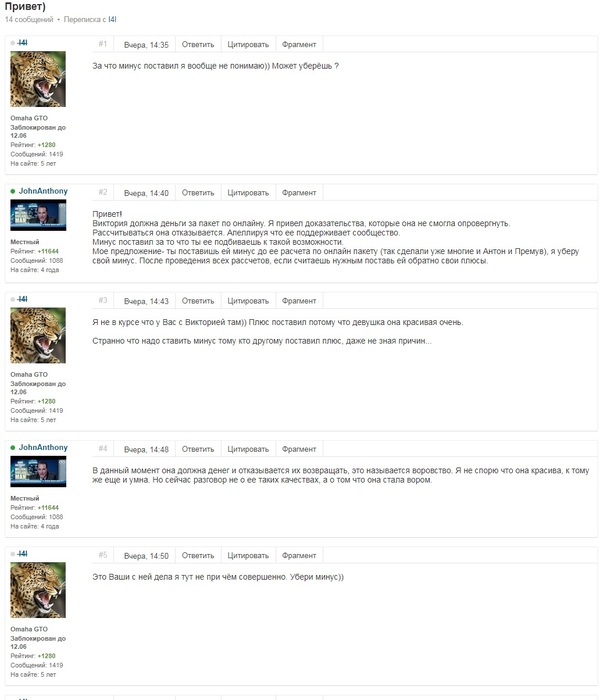600x700 pixels.
Task: Click Цитировать on message #1
Action: pyautogui.click(x=248, y=45)
